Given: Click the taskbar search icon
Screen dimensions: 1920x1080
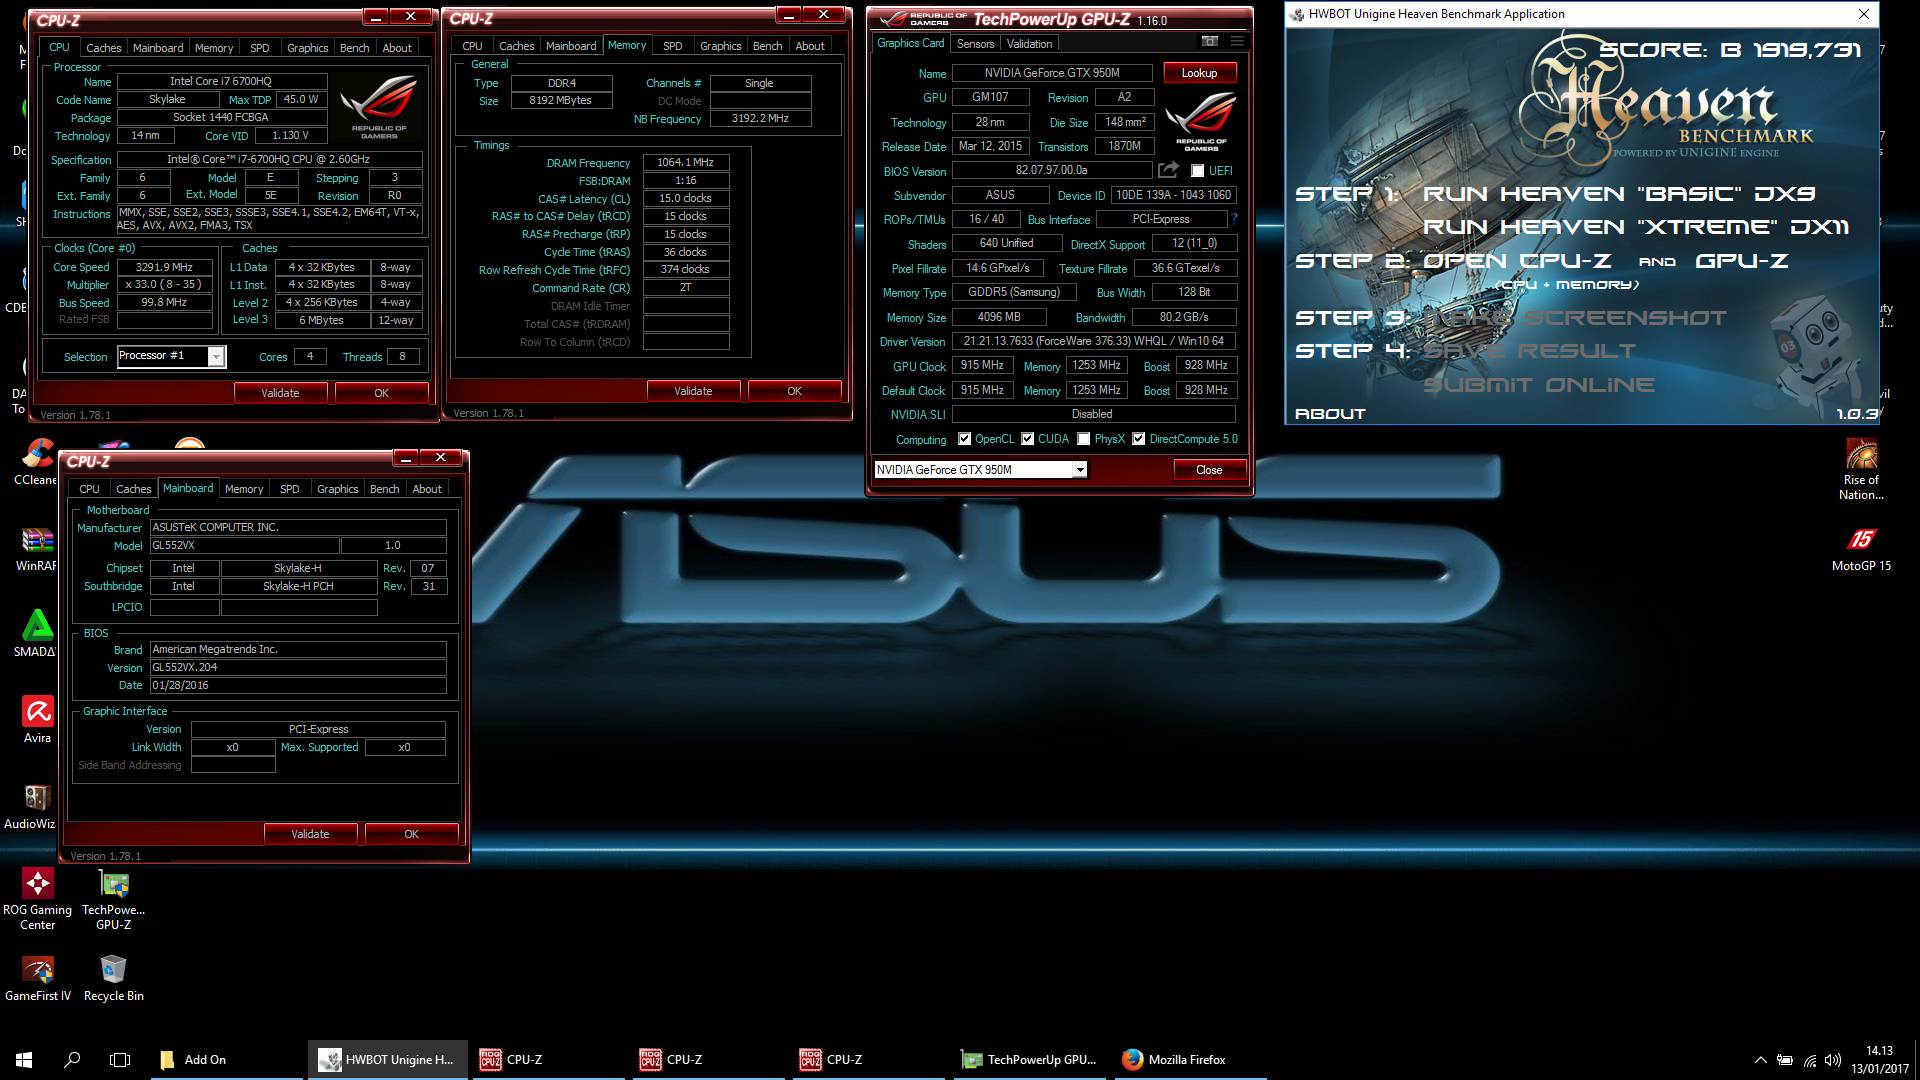Looking at the screenshot, I should pos(72,1059).
